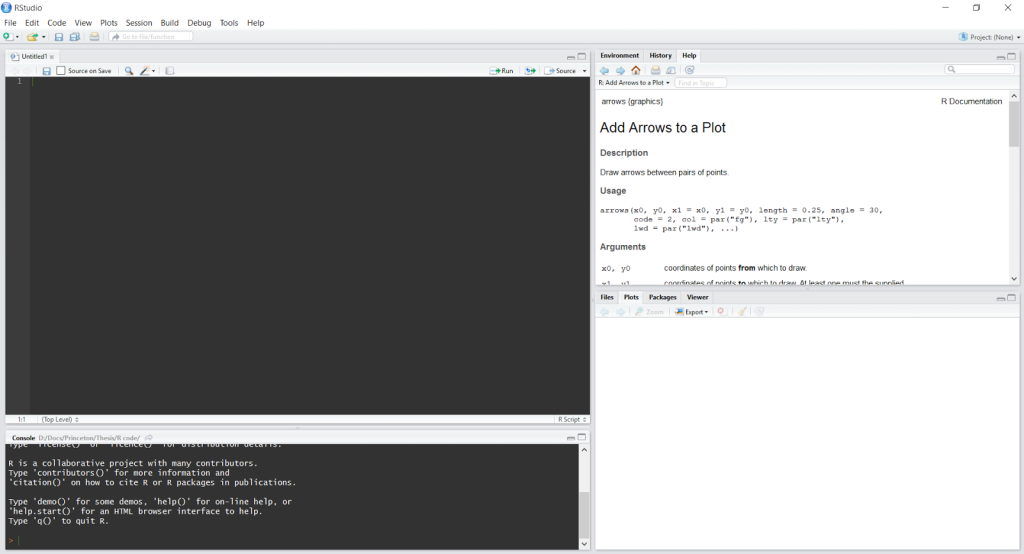
Task: Go back in Help pane history
Action: pos(604,71)
